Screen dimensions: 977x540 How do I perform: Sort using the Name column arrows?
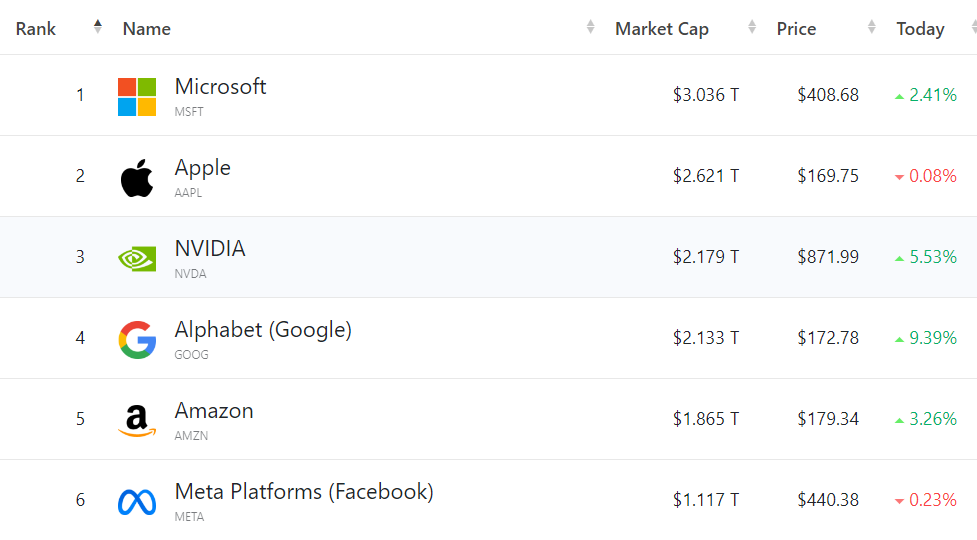(x=590, y=27)
